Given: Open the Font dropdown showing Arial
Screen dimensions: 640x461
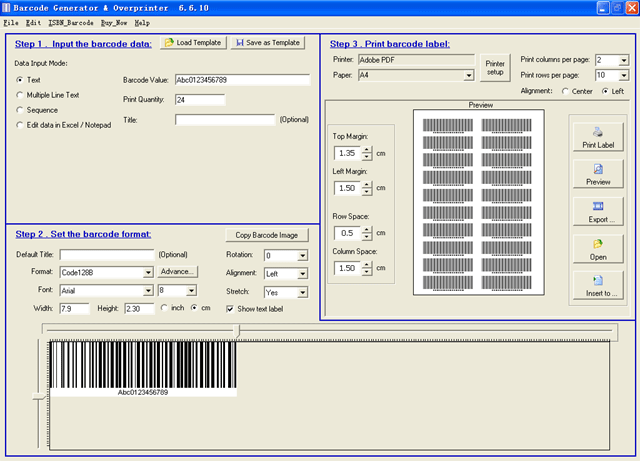Looking at the screenshot, I should 148,291.
